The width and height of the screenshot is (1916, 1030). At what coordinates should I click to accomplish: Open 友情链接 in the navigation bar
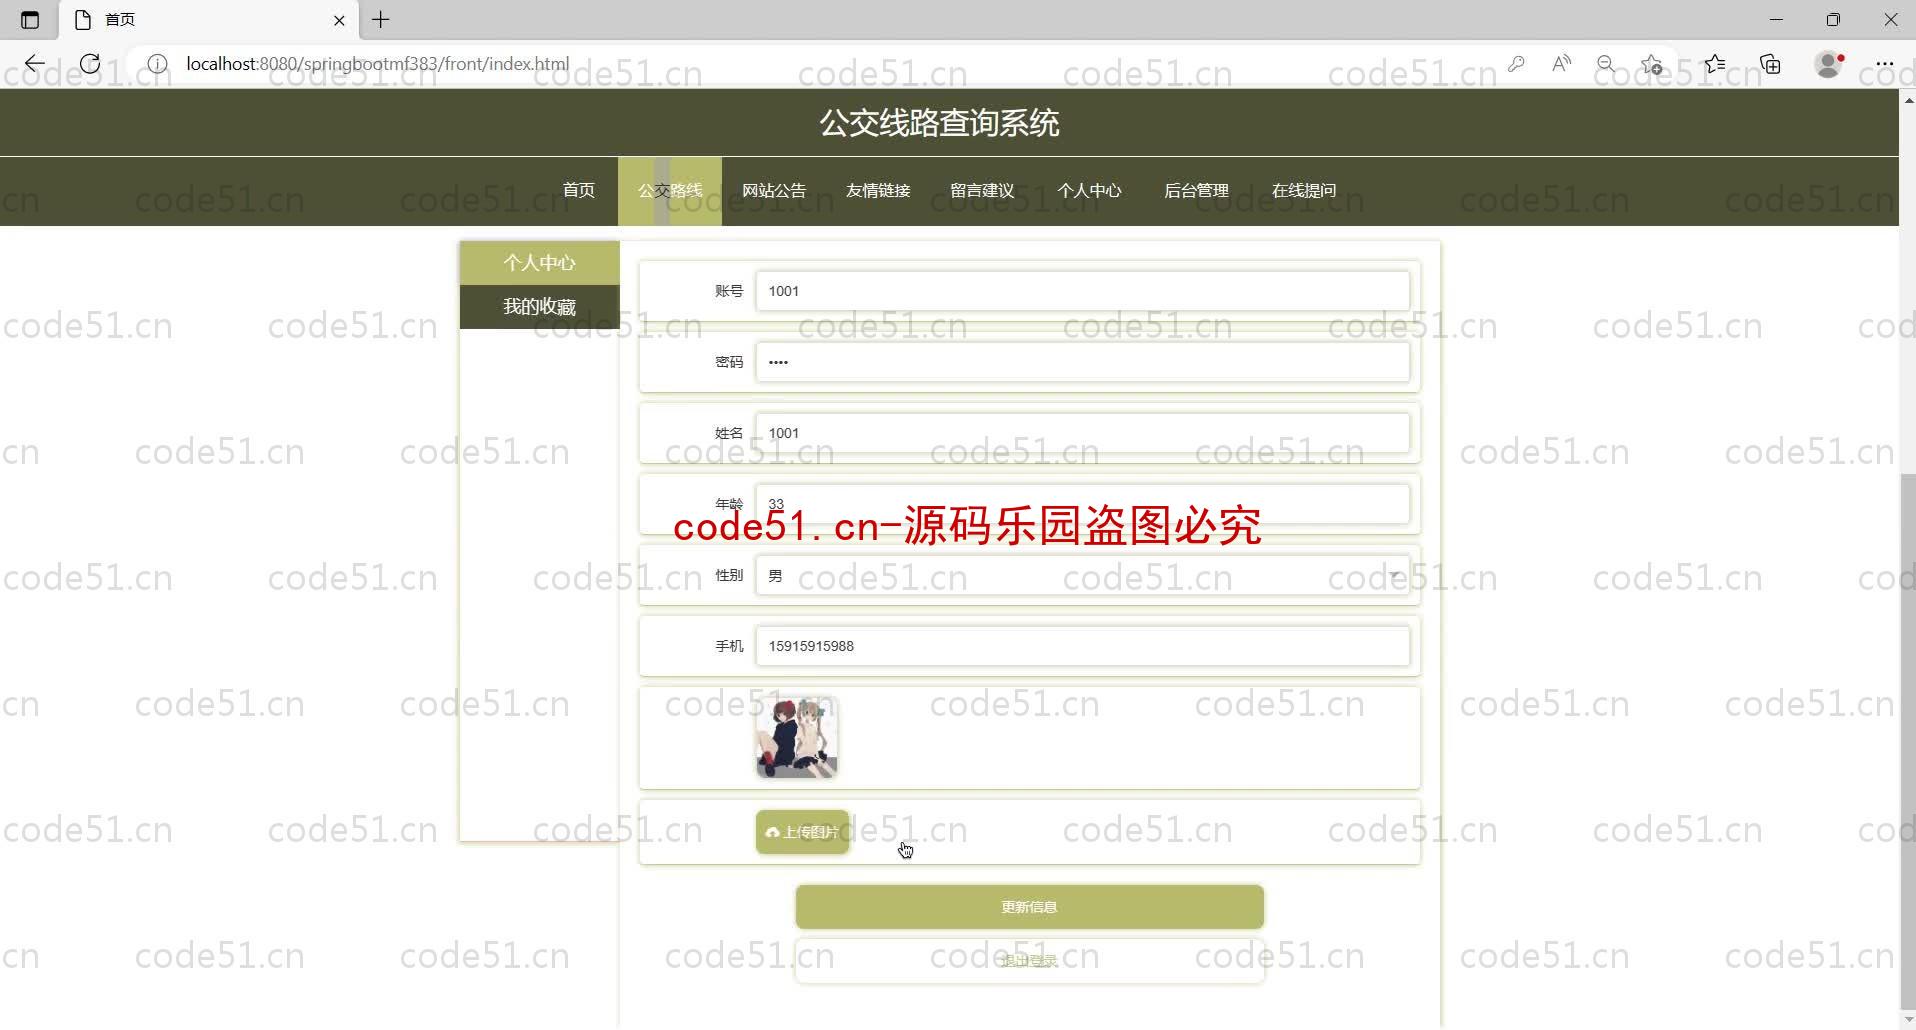point(878,190)
